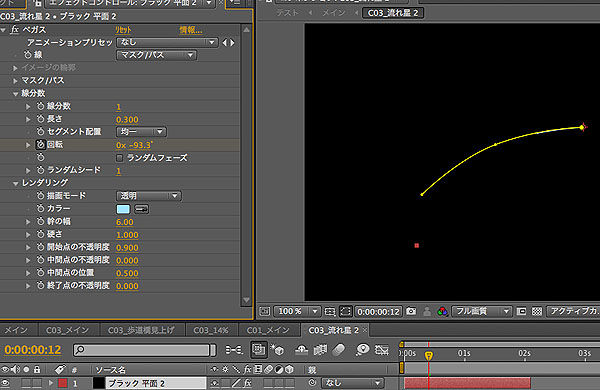Select the next animation preset arrow
This screenshot has width=600, height=390.
pos(232,42)
